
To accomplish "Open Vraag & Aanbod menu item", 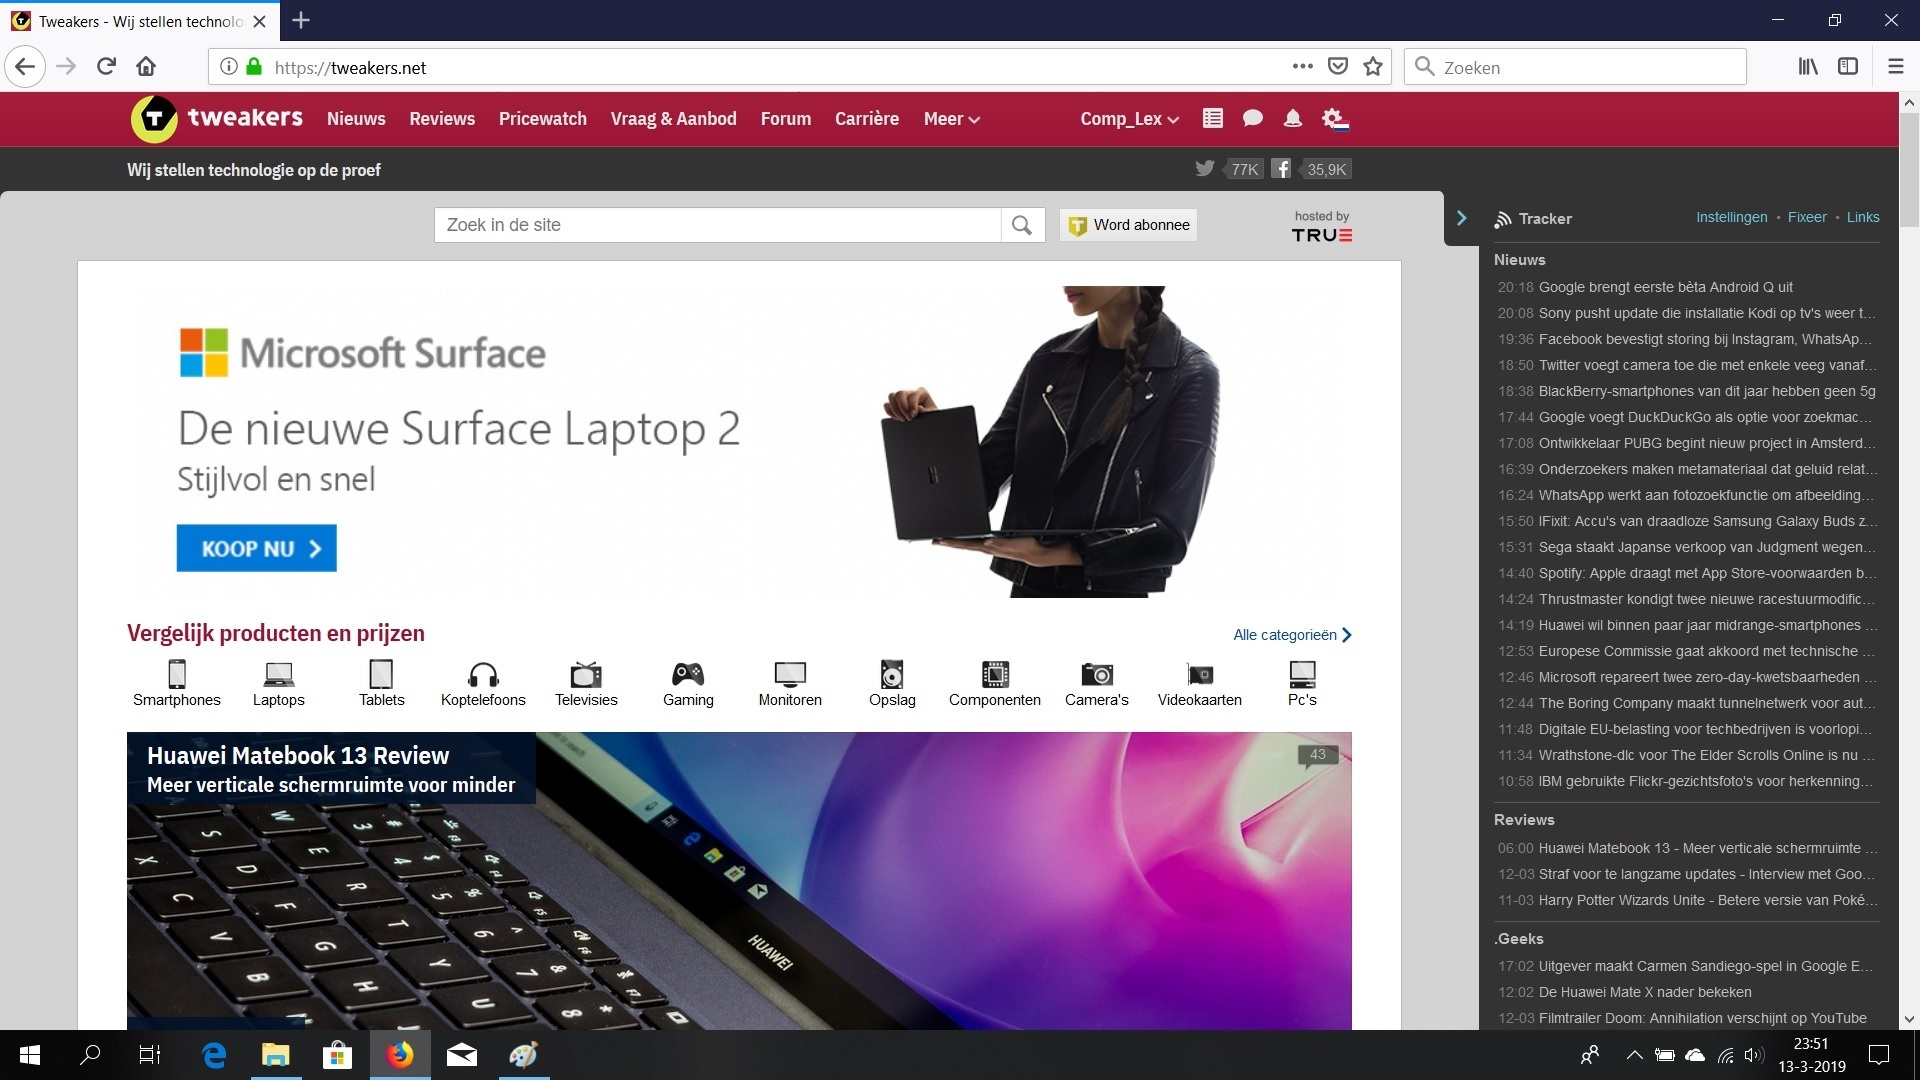I will coord(674,119).
